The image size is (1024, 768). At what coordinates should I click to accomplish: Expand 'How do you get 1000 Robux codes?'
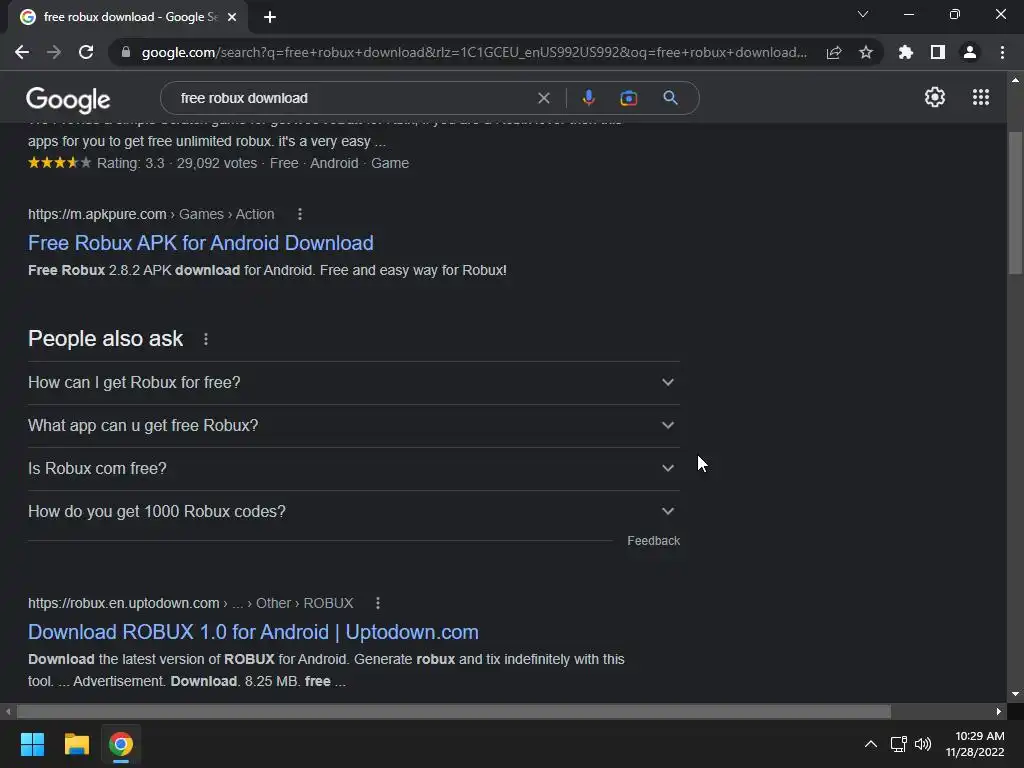353,511
